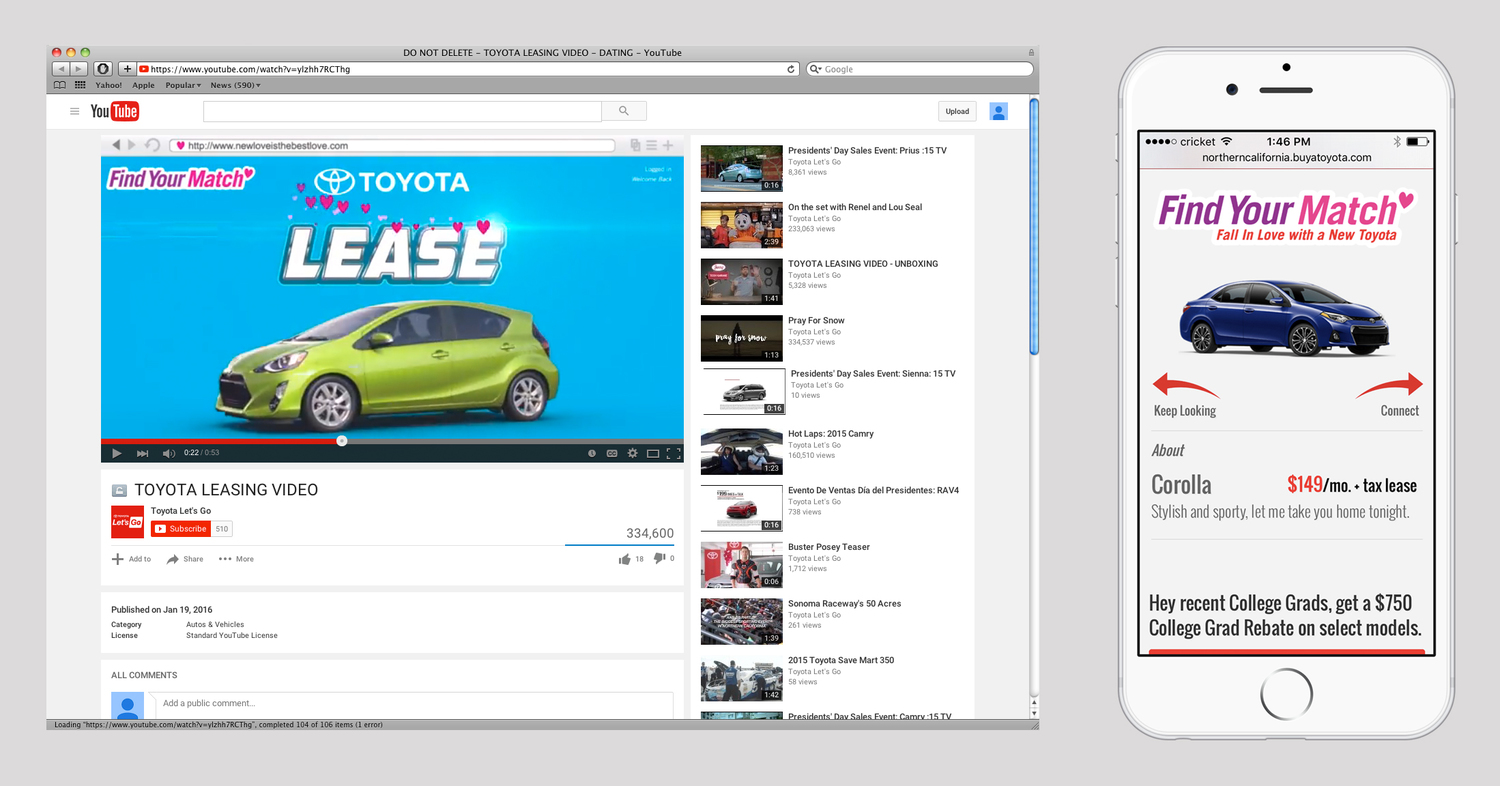
Task: Enter fullscreen in the video player
Action: click(x=673, y=453)
